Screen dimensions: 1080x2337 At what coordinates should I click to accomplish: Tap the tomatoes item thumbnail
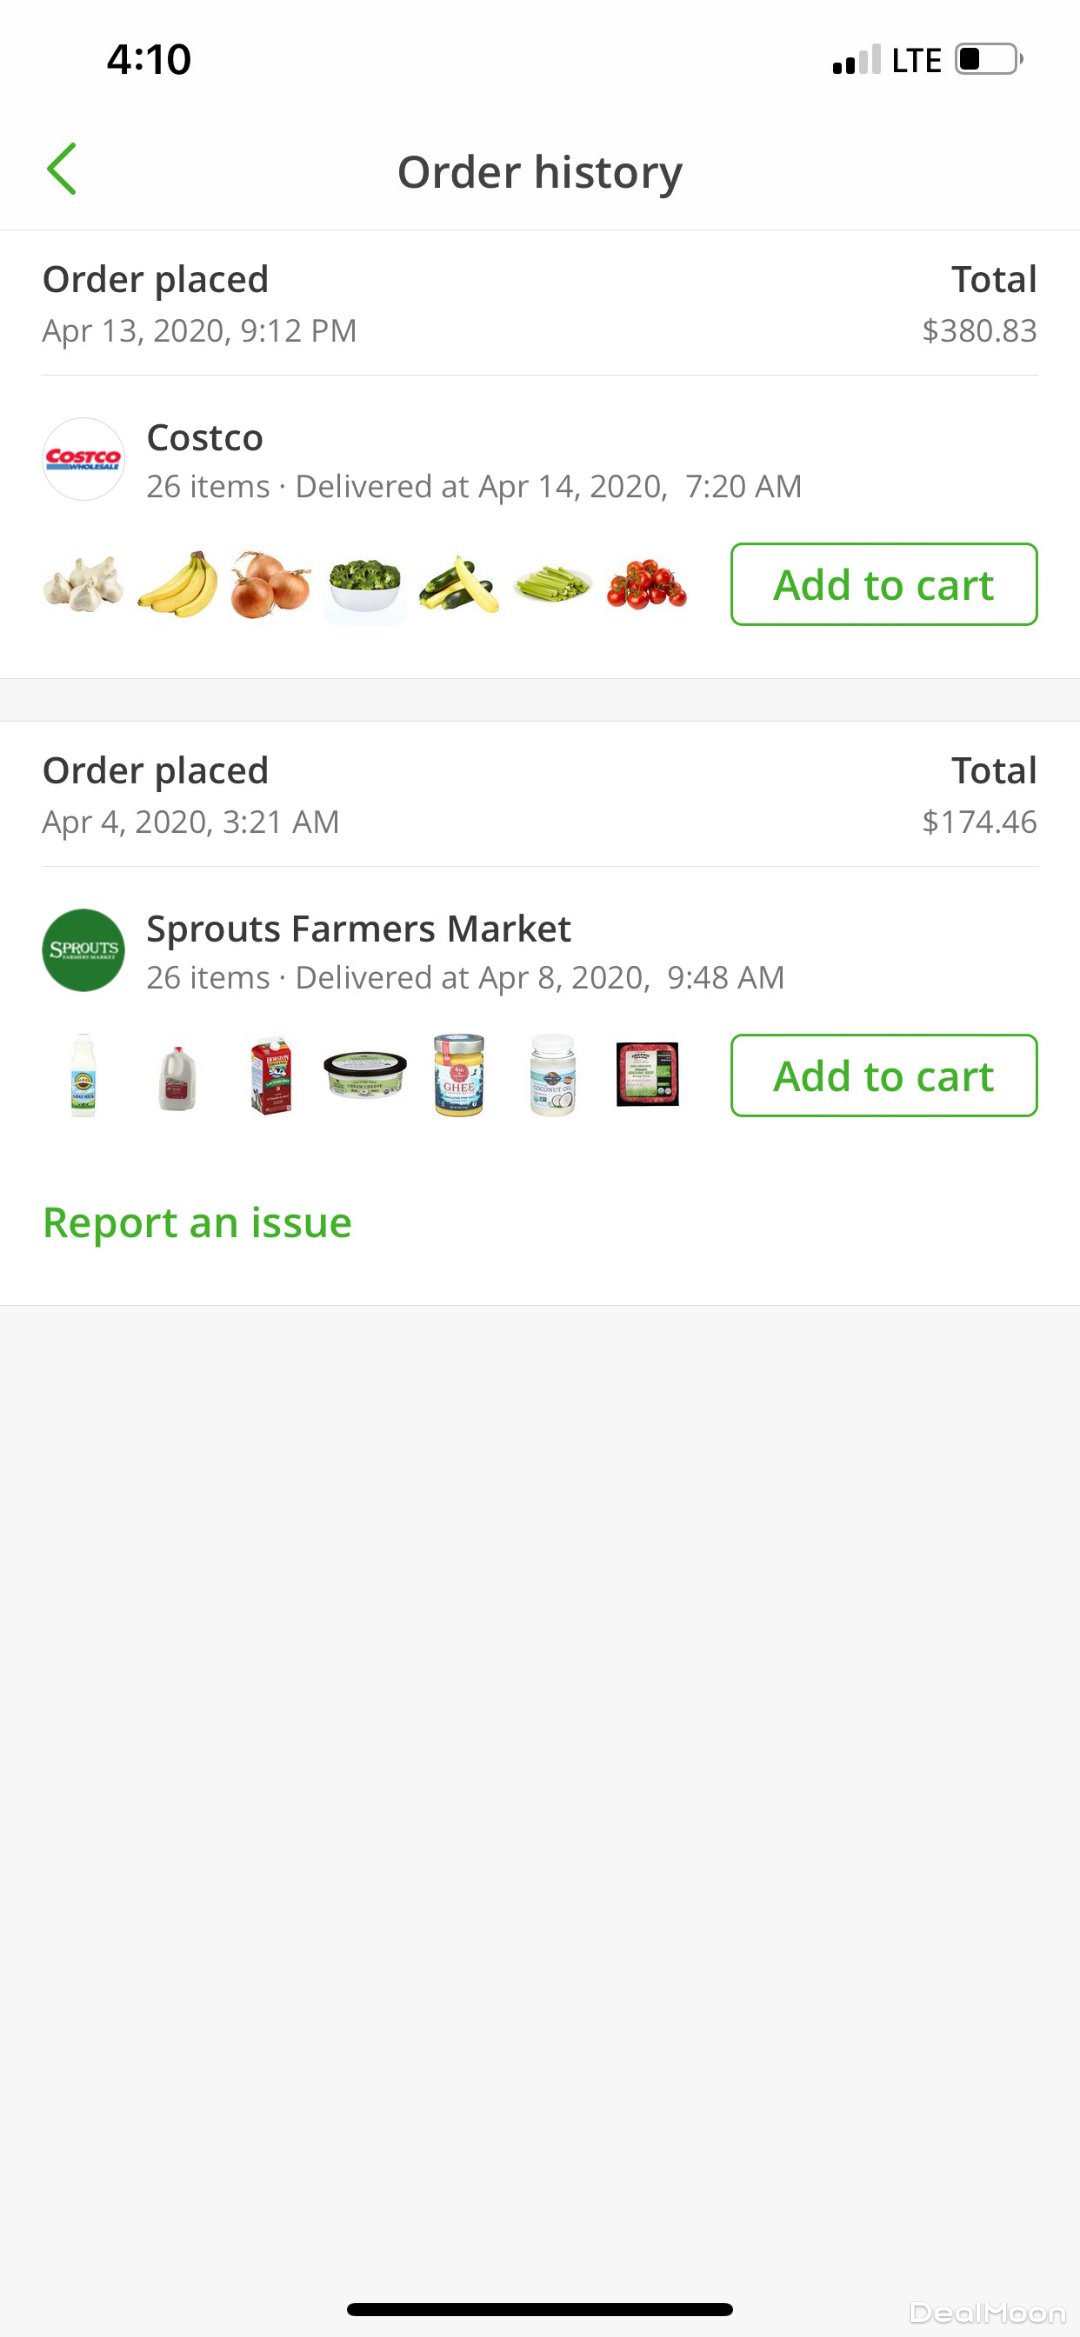click(647, 584)
